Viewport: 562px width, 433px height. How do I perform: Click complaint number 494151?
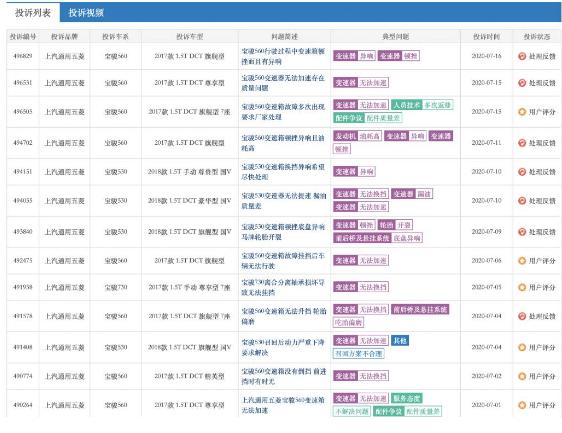23,172
